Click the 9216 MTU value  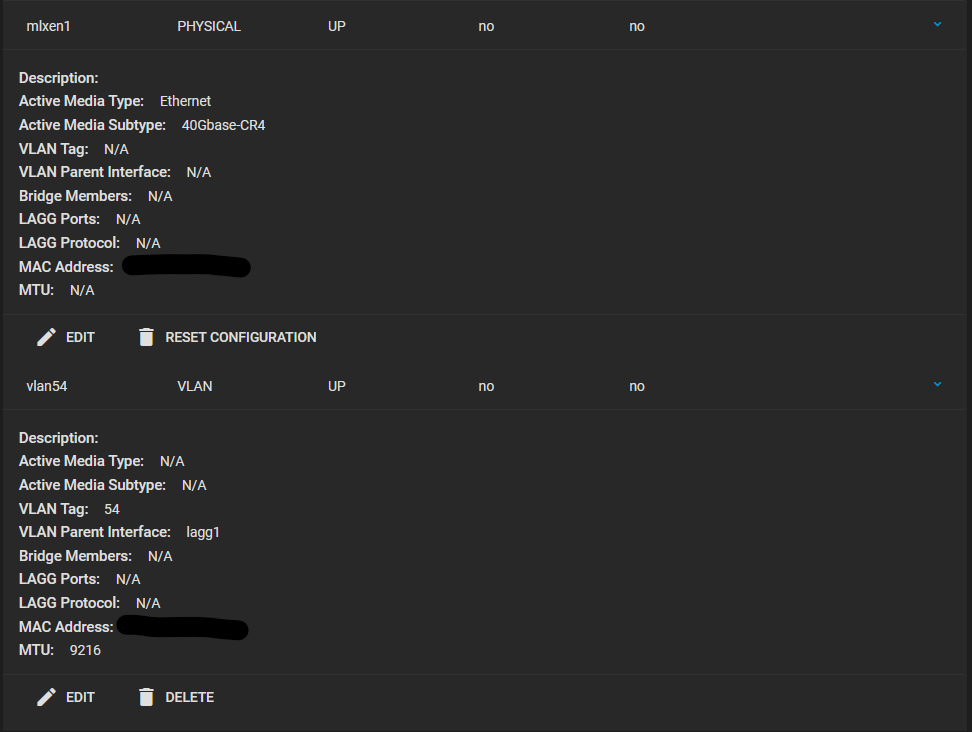(85, 650)
